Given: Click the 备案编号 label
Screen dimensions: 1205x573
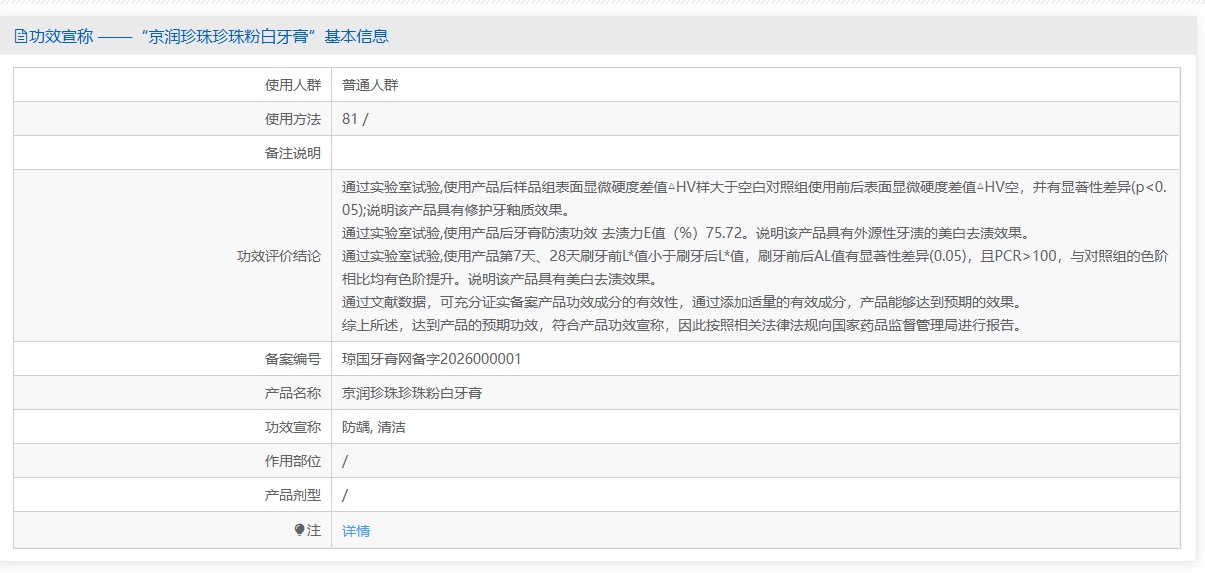Looking at the screenshot, I should (x=293, y=359).
